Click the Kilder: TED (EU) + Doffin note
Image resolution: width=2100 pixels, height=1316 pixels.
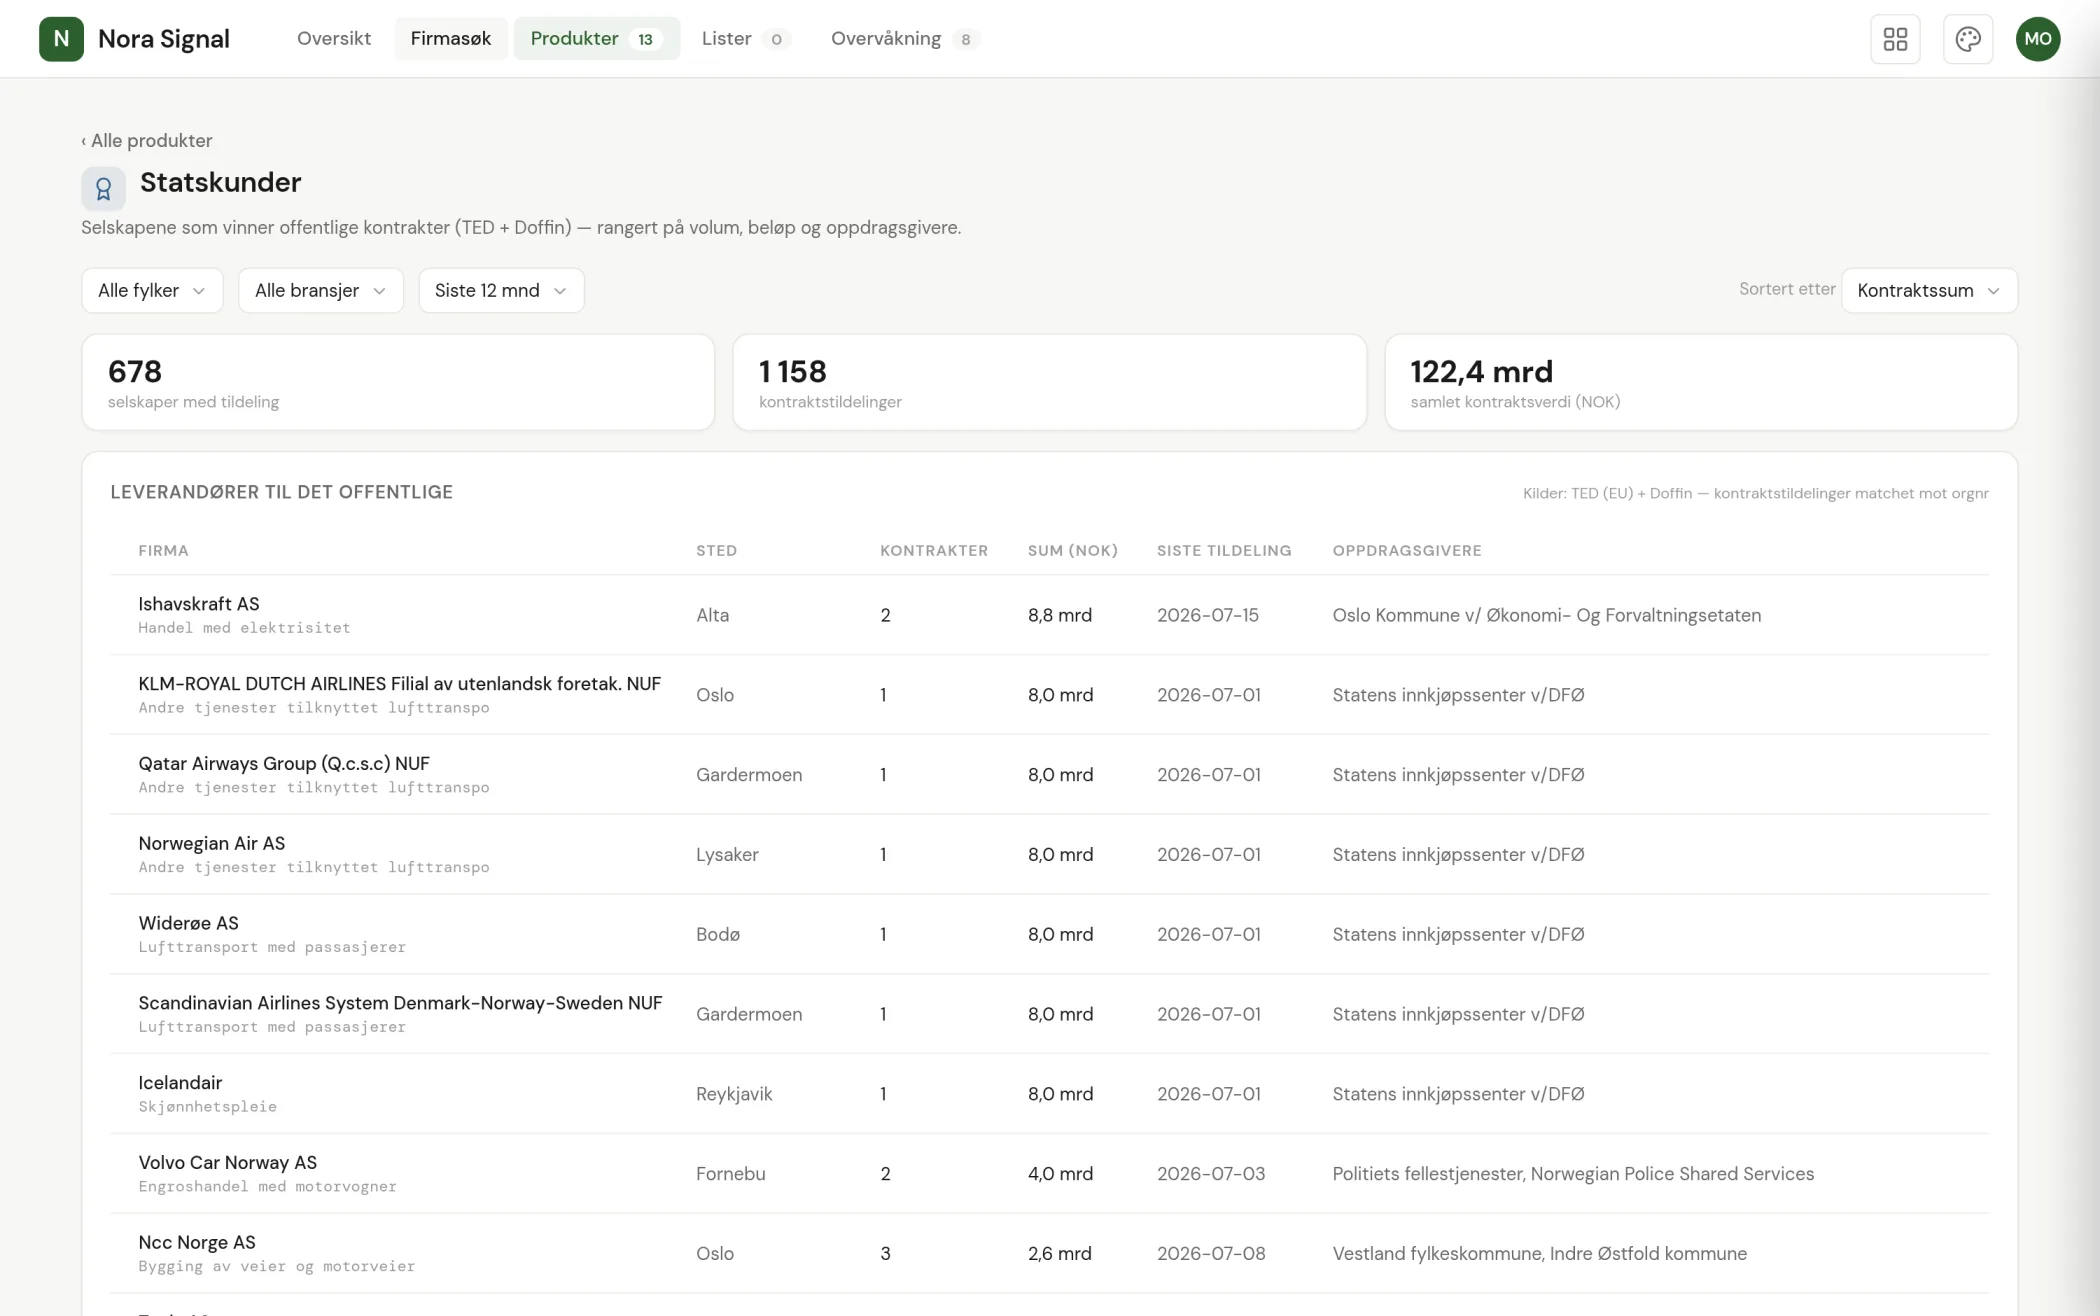(x=1756, y=493)
